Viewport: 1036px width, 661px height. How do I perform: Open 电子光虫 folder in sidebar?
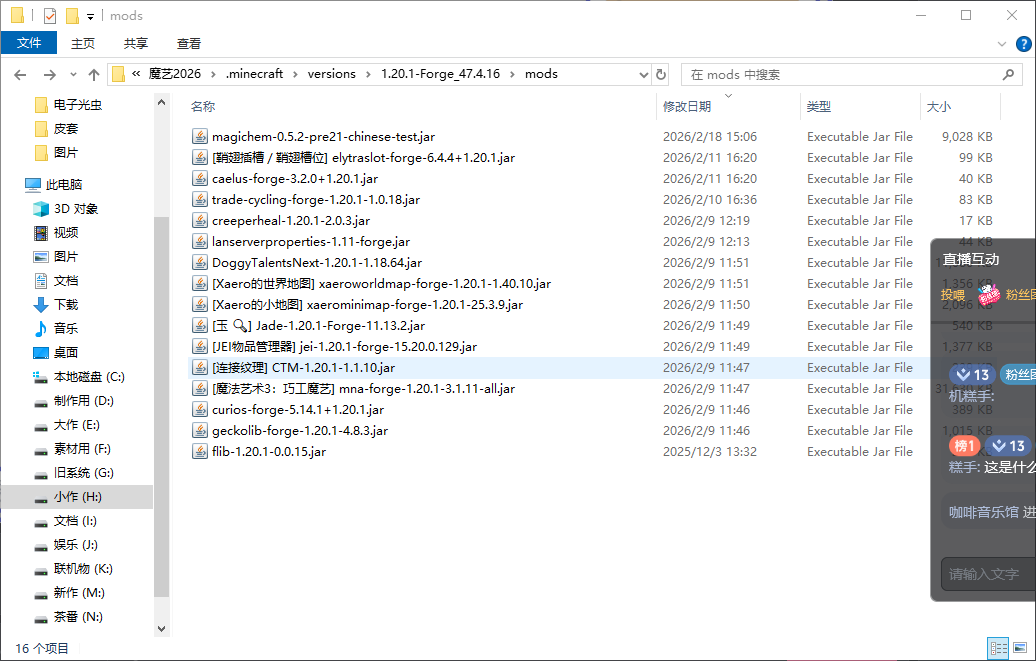point(77,104)
